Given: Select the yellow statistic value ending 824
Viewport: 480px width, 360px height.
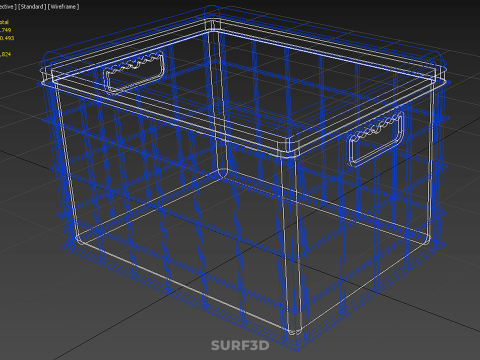Looking at the screenshot, I should pyautogui.click(x=6, y=54).
